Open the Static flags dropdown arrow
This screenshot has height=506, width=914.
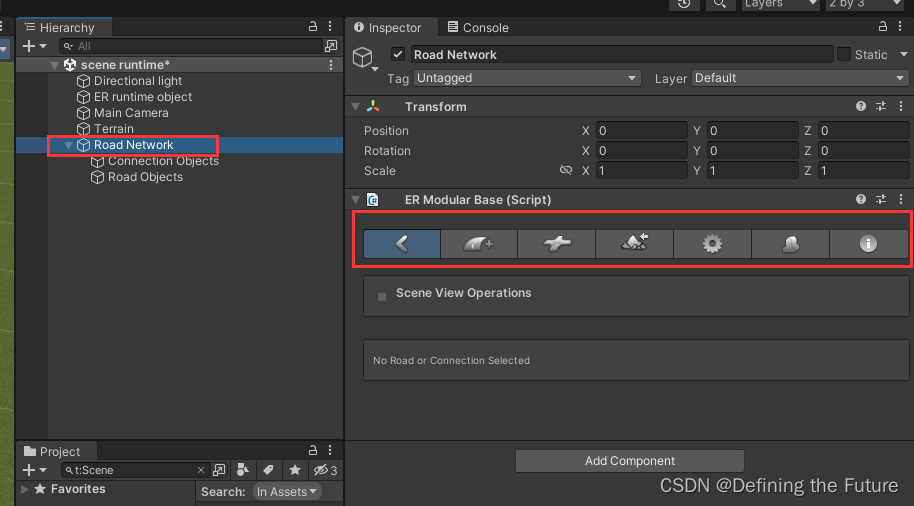904,54
